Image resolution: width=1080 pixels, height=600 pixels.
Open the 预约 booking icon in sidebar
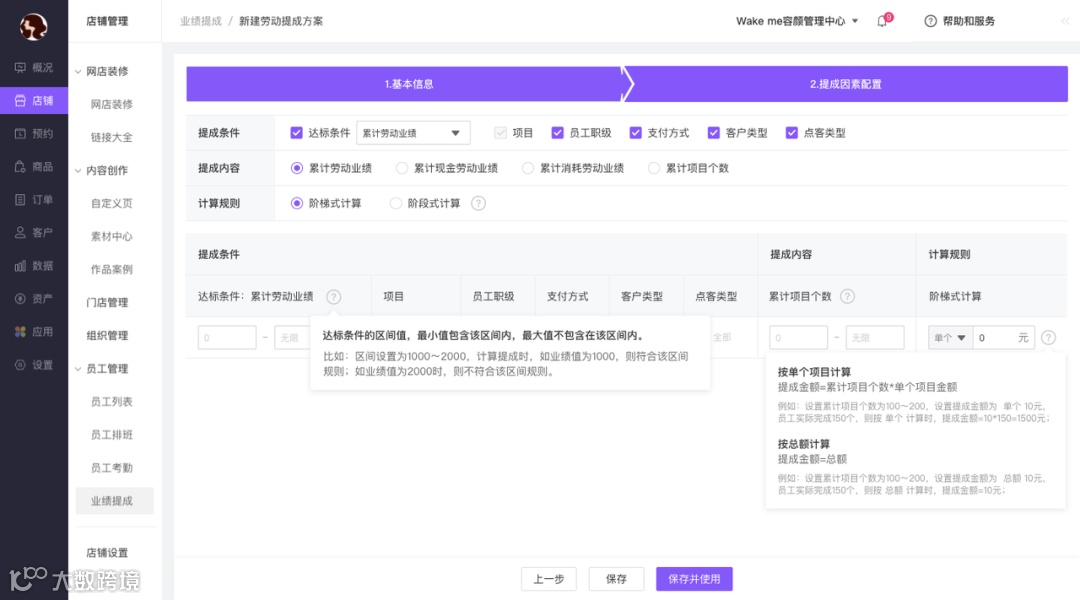pos(20,134)
